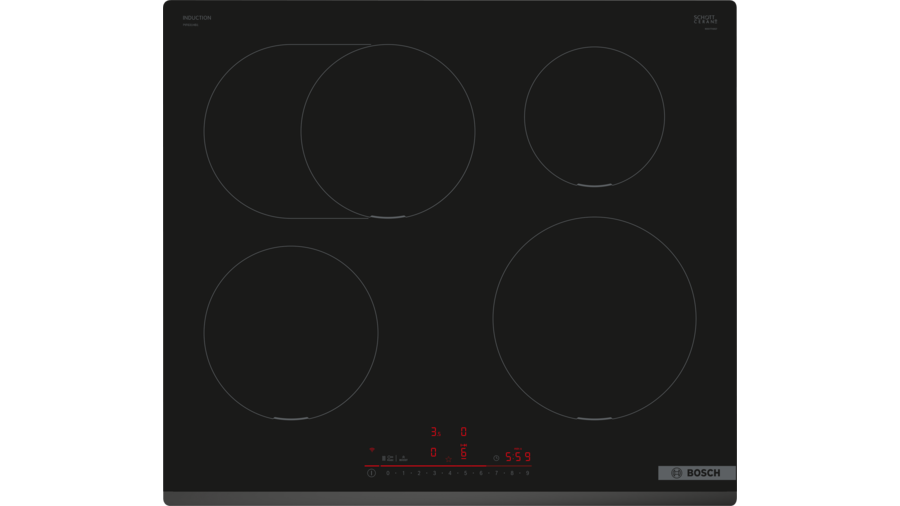Viewport: 900px width, 506px height.
Task: Click the front-left cooking zone circle
Action: [291, 332]
